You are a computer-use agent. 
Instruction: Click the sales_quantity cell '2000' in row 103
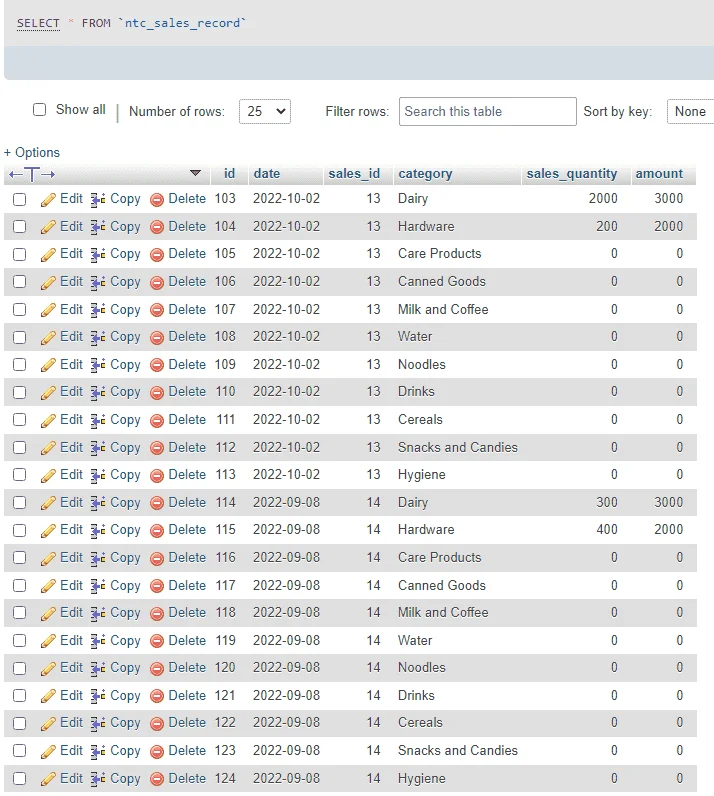coord(603,198)
